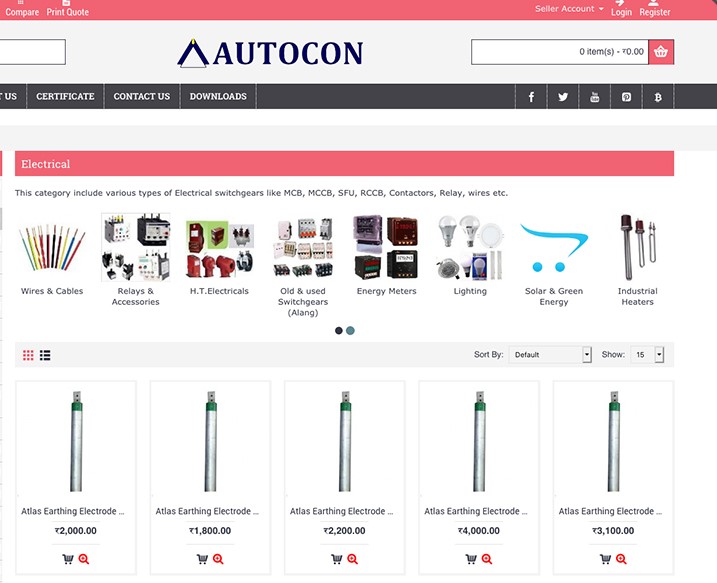Open Industrial Heaters category thumbnail
This screenshot has width=717, height=583.
637,247
